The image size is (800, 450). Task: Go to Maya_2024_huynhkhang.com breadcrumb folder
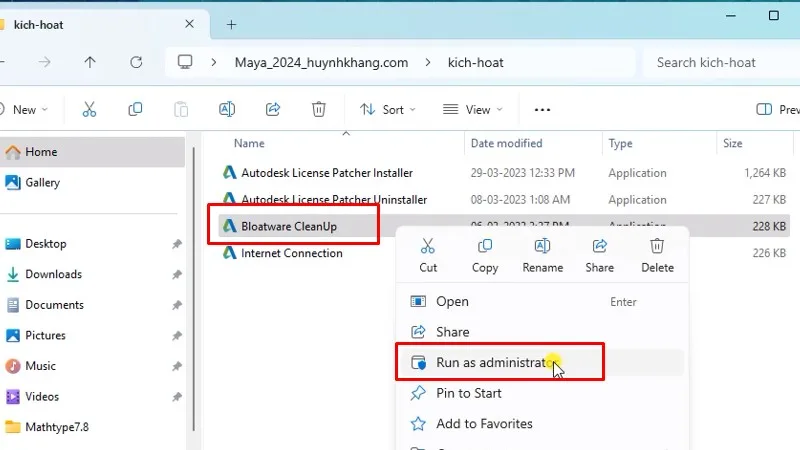pyautogui.click(x=321, y=62)
